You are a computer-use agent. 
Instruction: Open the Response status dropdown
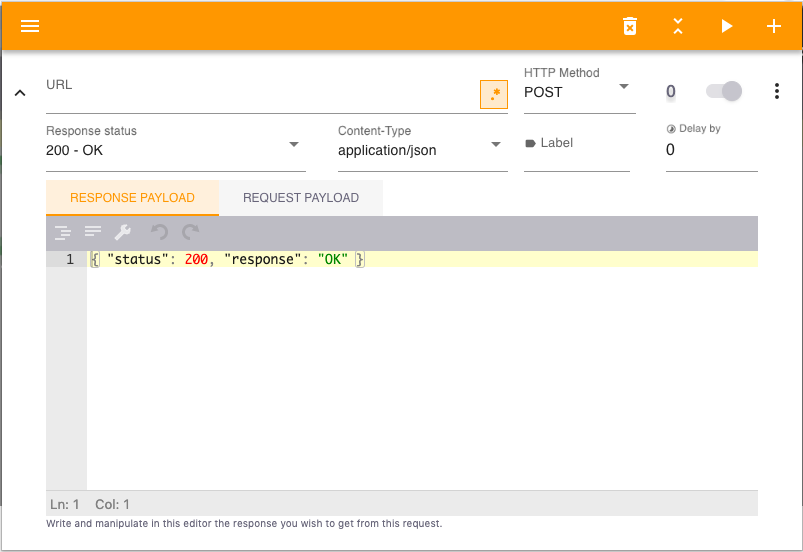tap(175, 150)
